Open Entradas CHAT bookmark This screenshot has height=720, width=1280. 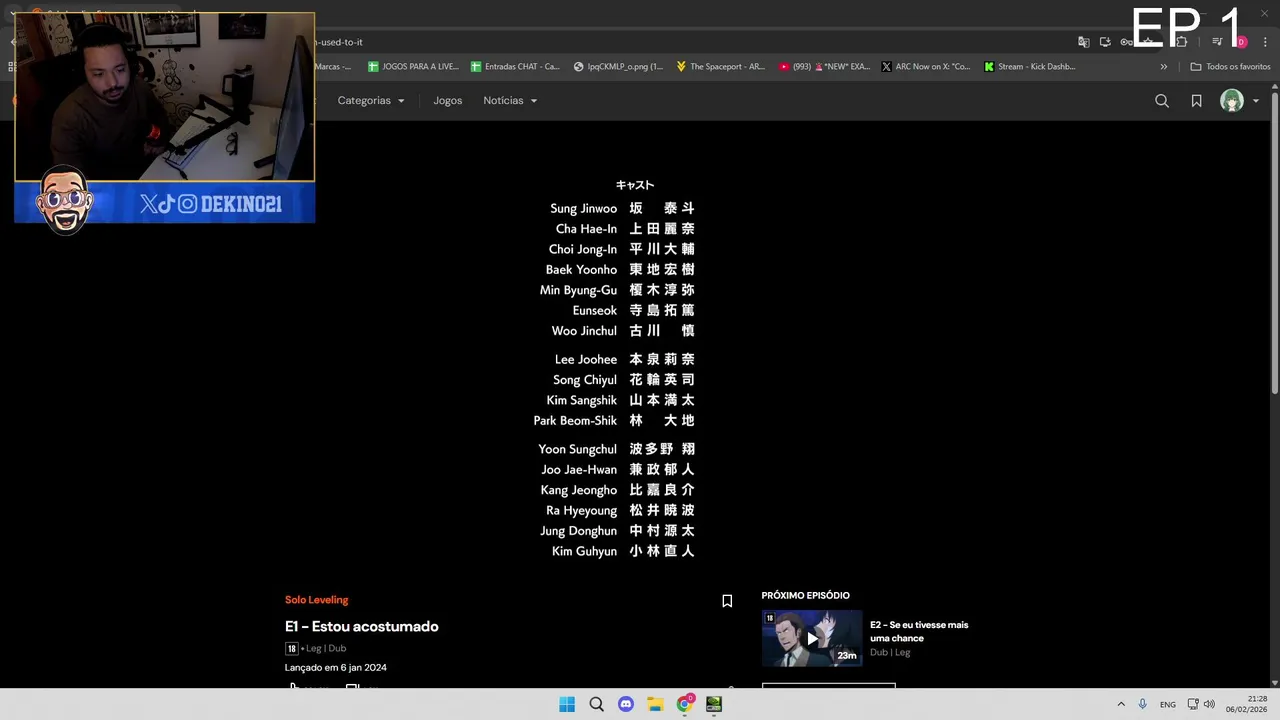click(515, 67)
